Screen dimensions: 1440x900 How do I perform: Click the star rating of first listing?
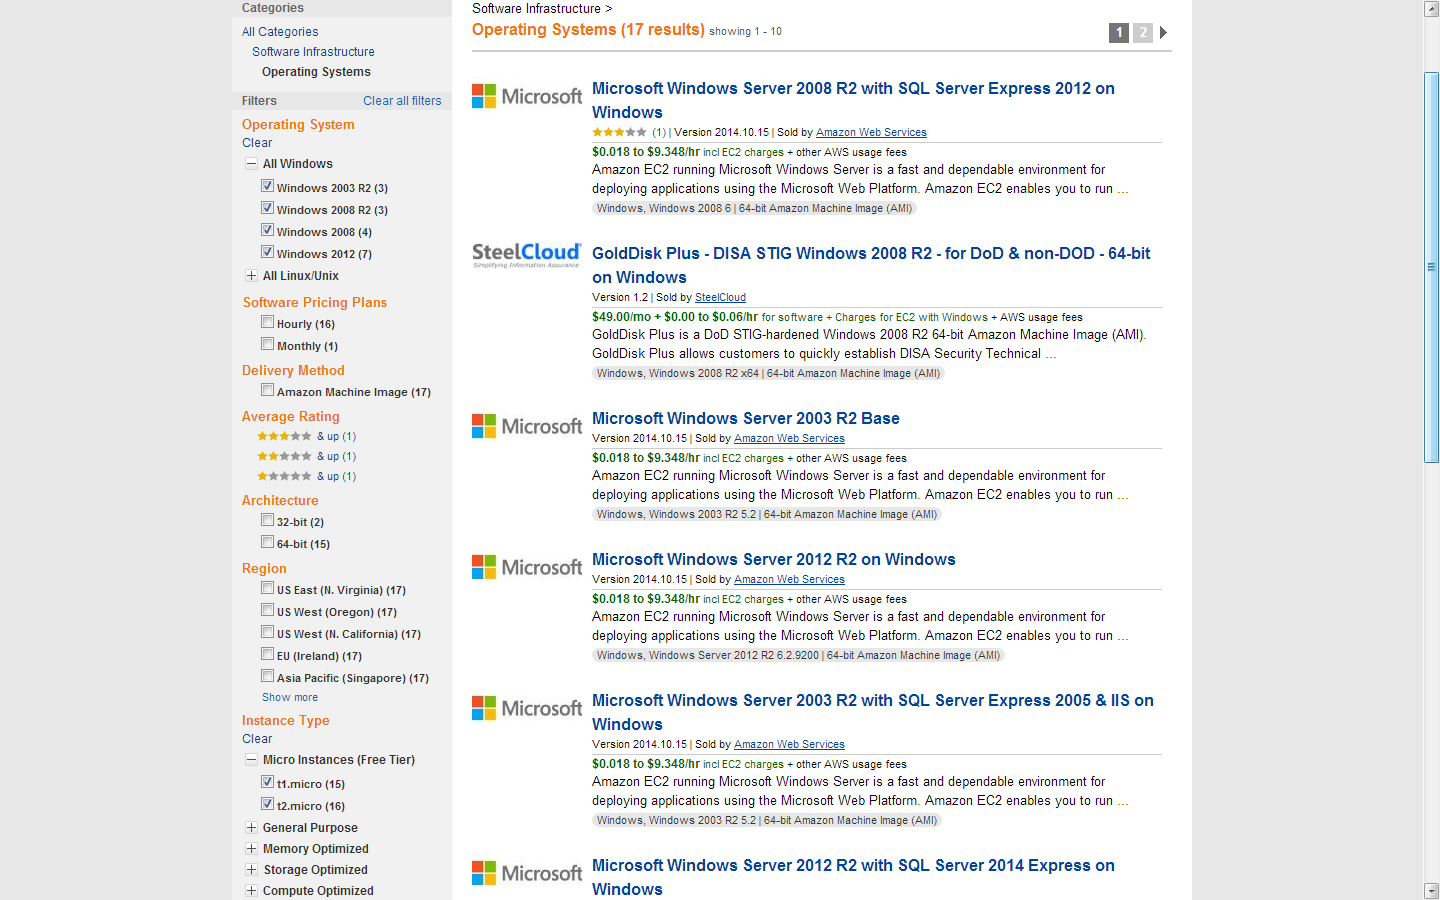point(619,132)
